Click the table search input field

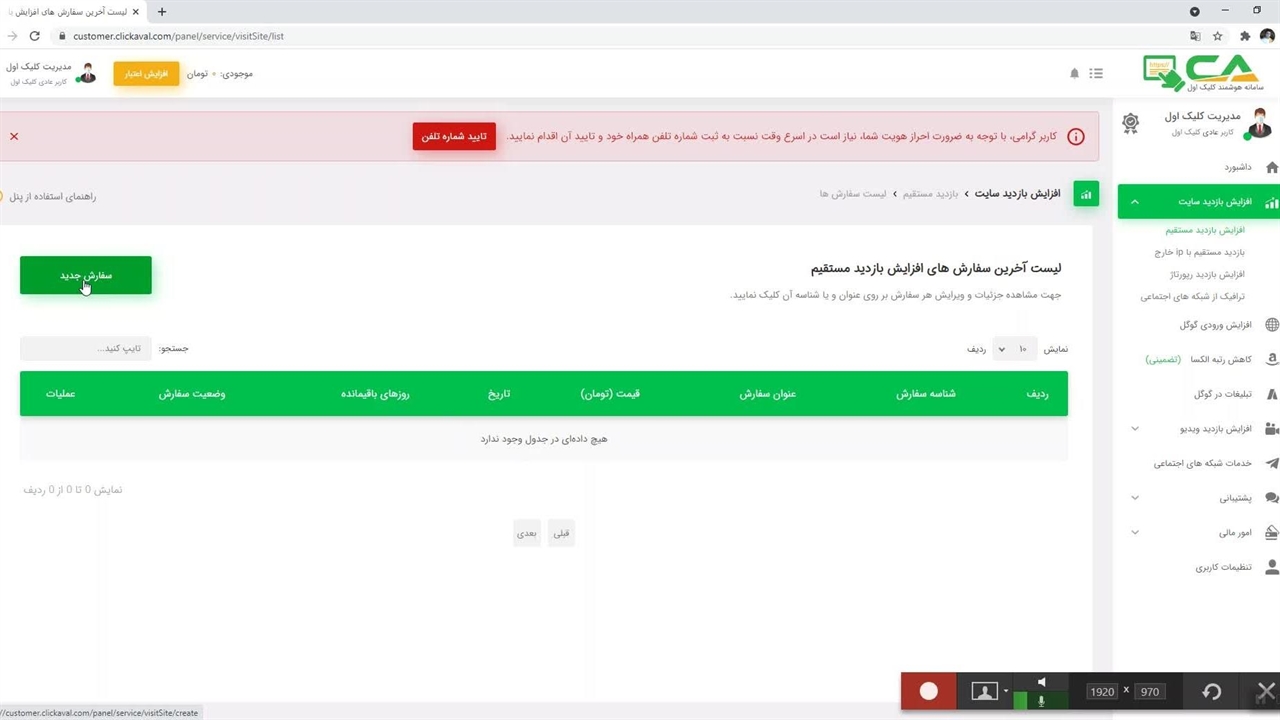point(86,349)
